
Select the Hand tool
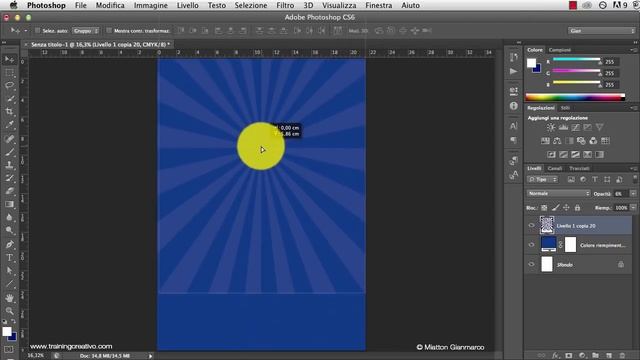(9, 298)
